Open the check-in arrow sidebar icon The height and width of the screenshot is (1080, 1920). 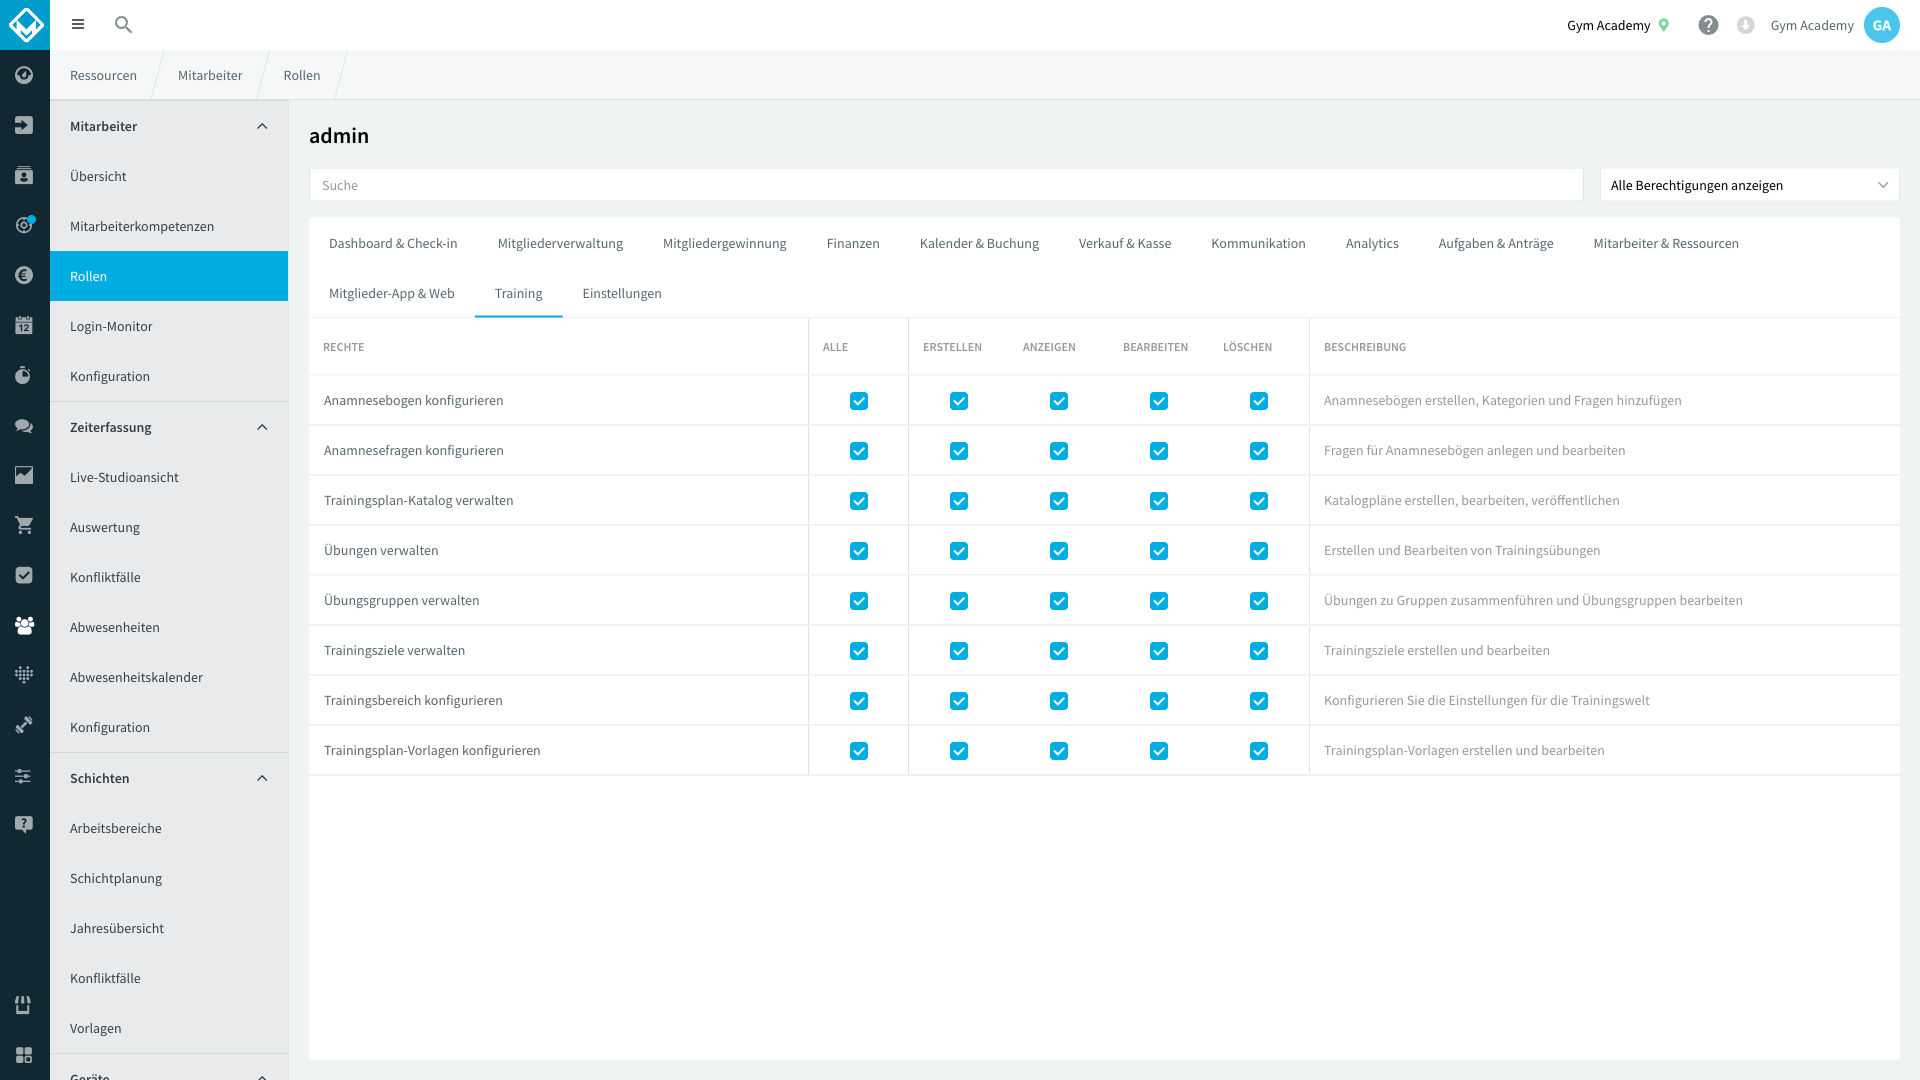[x=24, y=125]
